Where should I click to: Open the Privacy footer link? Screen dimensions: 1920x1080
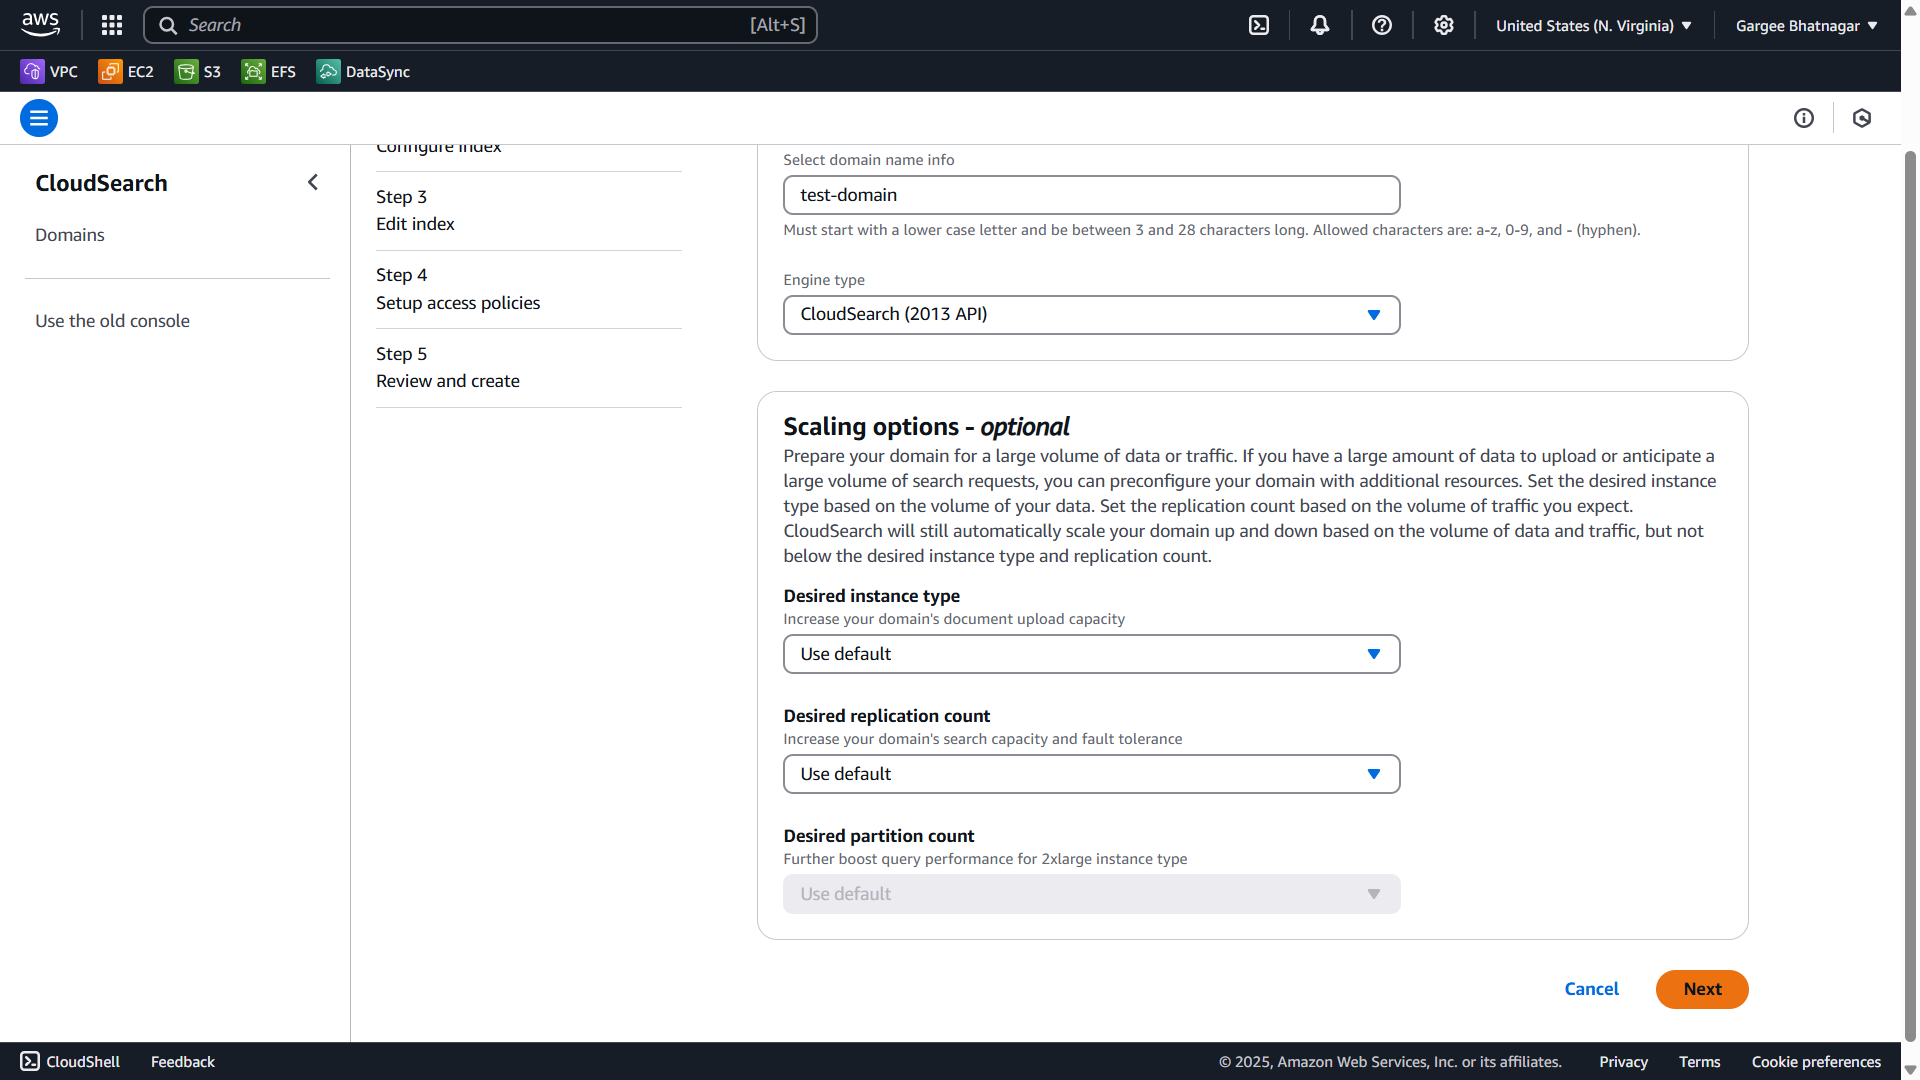tap(1623, 1061)
